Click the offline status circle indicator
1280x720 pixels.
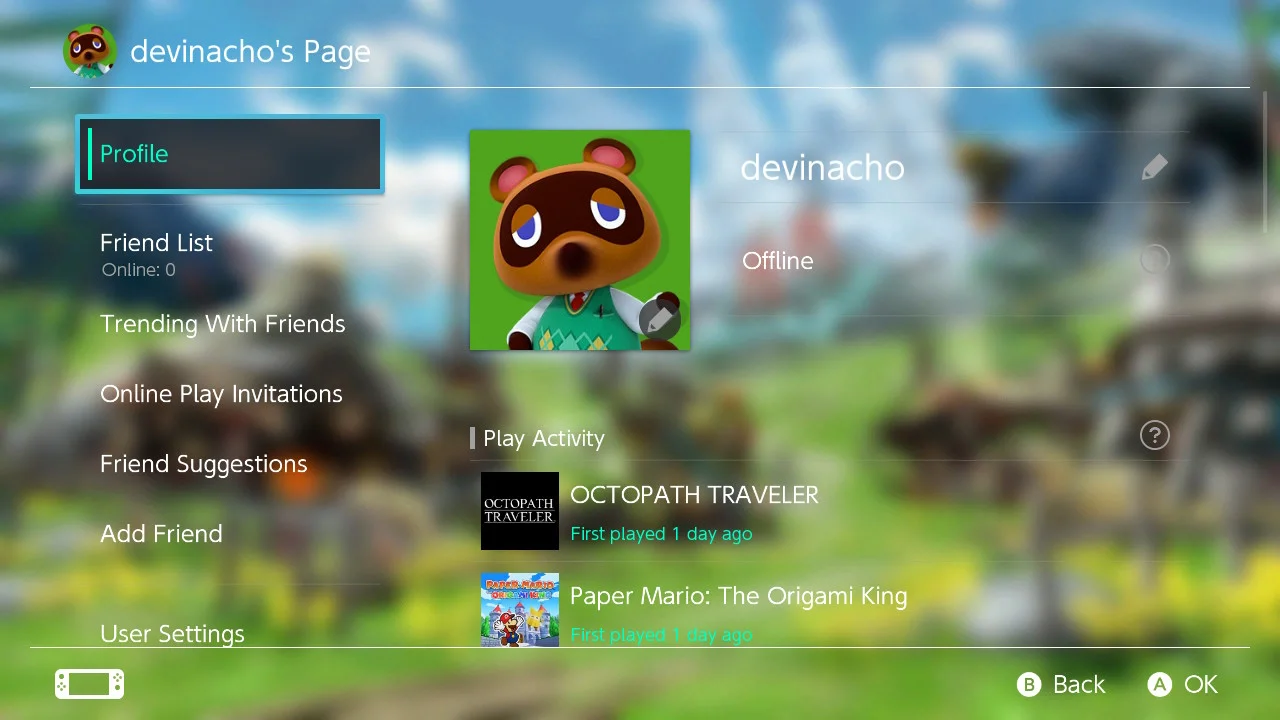[1154, 260]
